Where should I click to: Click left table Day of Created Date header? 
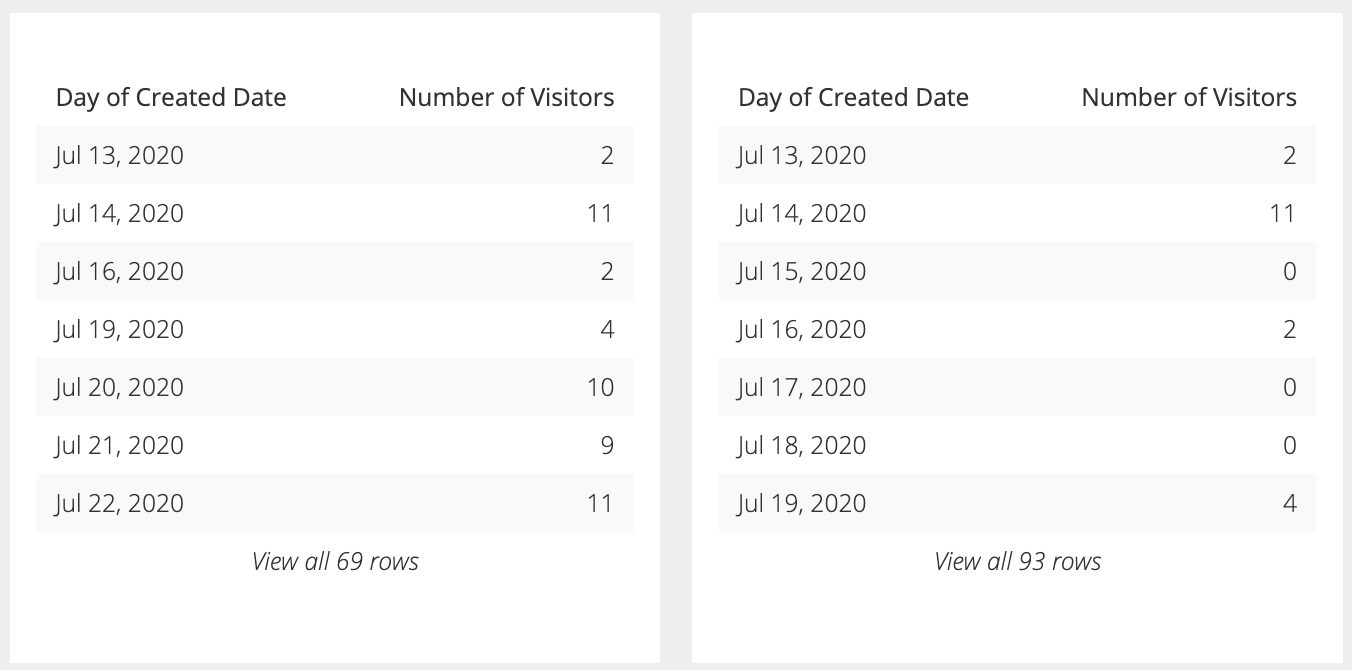pos(171,97)
